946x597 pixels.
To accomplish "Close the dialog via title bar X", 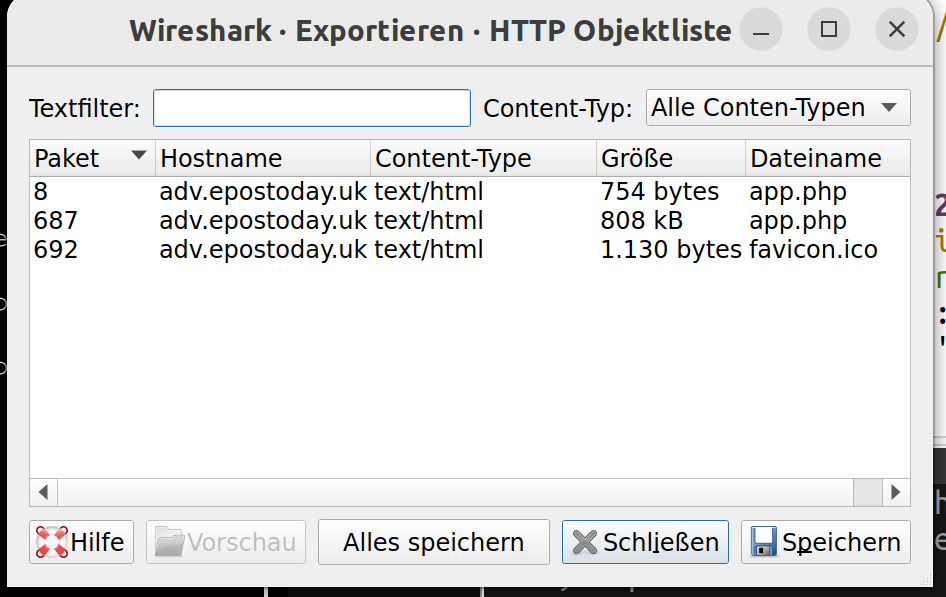I will [896, 30].
